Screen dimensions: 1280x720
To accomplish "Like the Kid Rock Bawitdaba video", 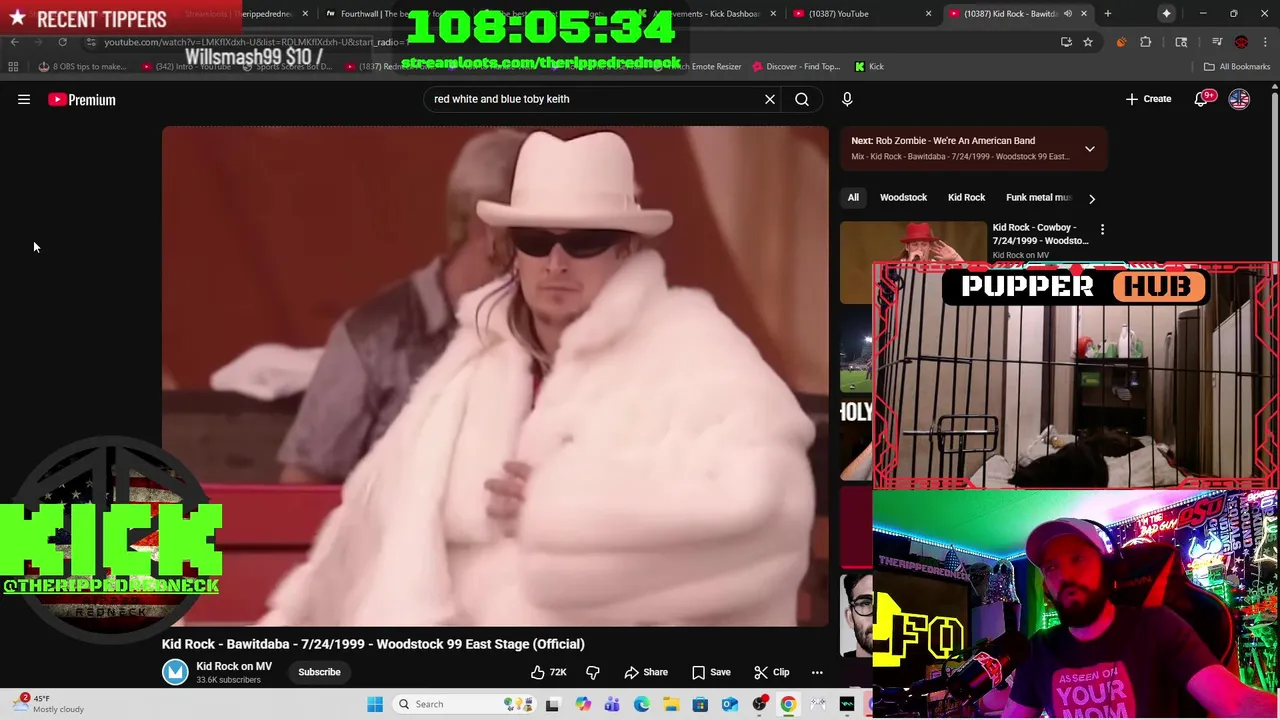I will [548, 672].
